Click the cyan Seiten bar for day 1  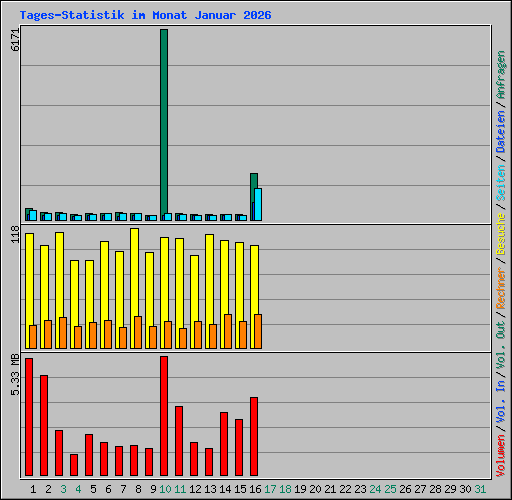(x=33, y=215)
